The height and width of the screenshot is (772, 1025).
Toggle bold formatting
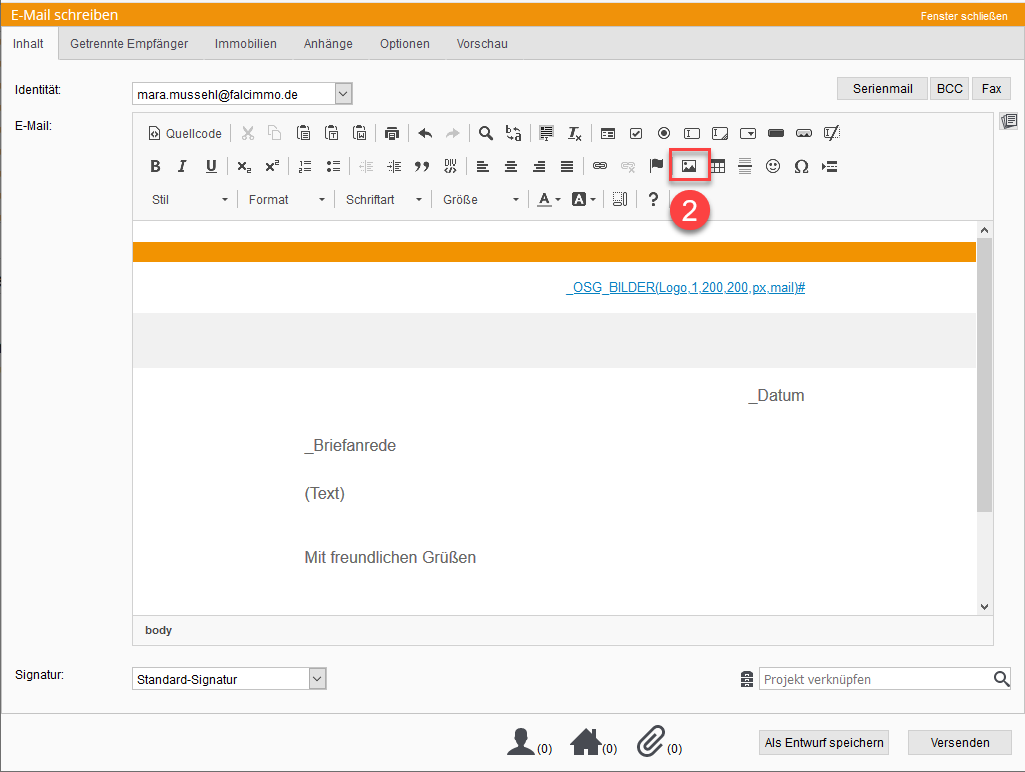[x=155, y=167]
